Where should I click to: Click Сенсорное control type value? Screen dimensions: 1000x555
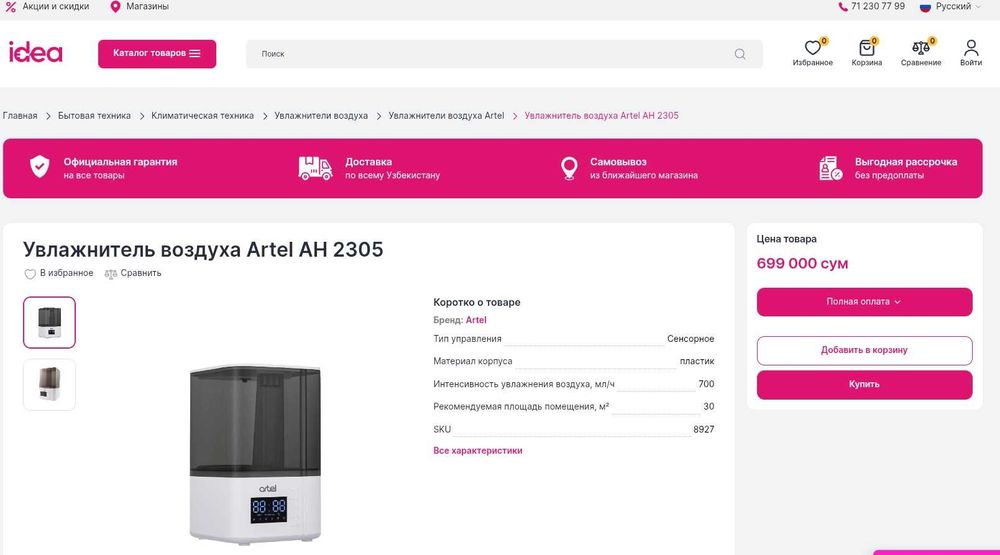coord(691,339)
